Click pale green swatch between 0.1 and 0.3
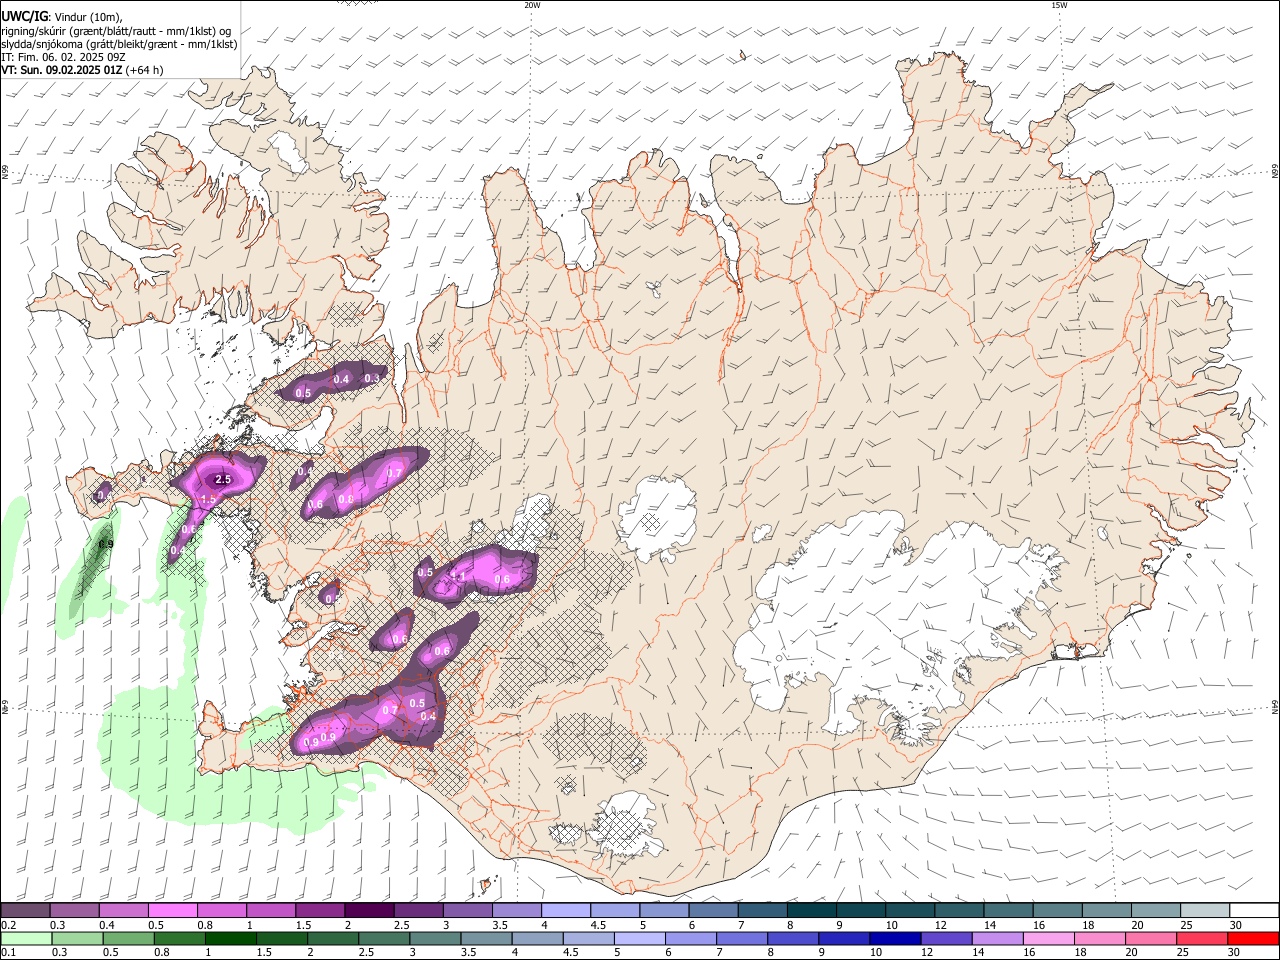Image resolution: width=1280 pixels, height=960 pixels. (x=25, y=939)
